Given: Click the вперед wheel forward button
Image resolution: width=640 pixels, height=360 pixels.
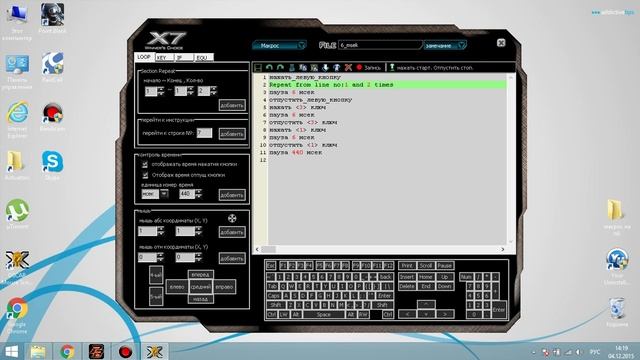Looking at the screenshot, I should tap(200, 274).
